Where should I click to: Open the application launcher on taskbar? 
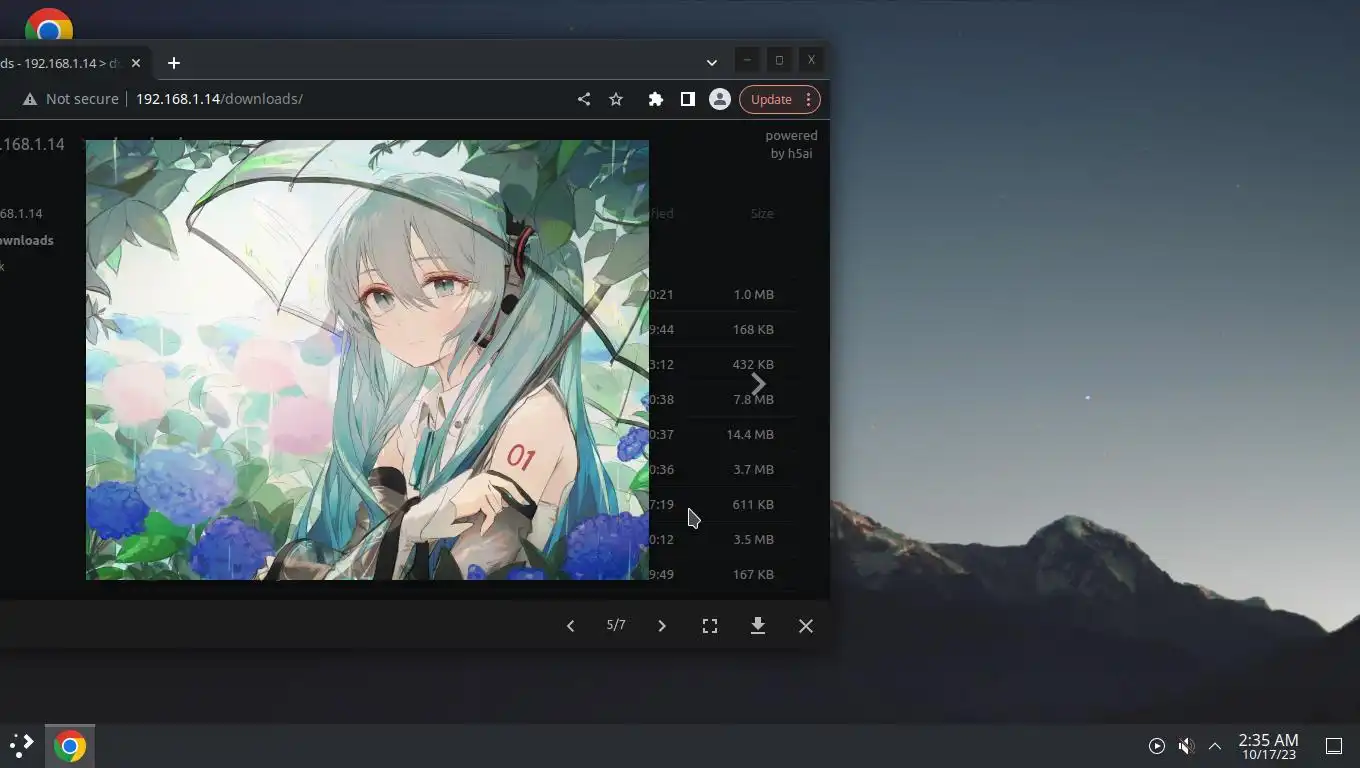22,746
